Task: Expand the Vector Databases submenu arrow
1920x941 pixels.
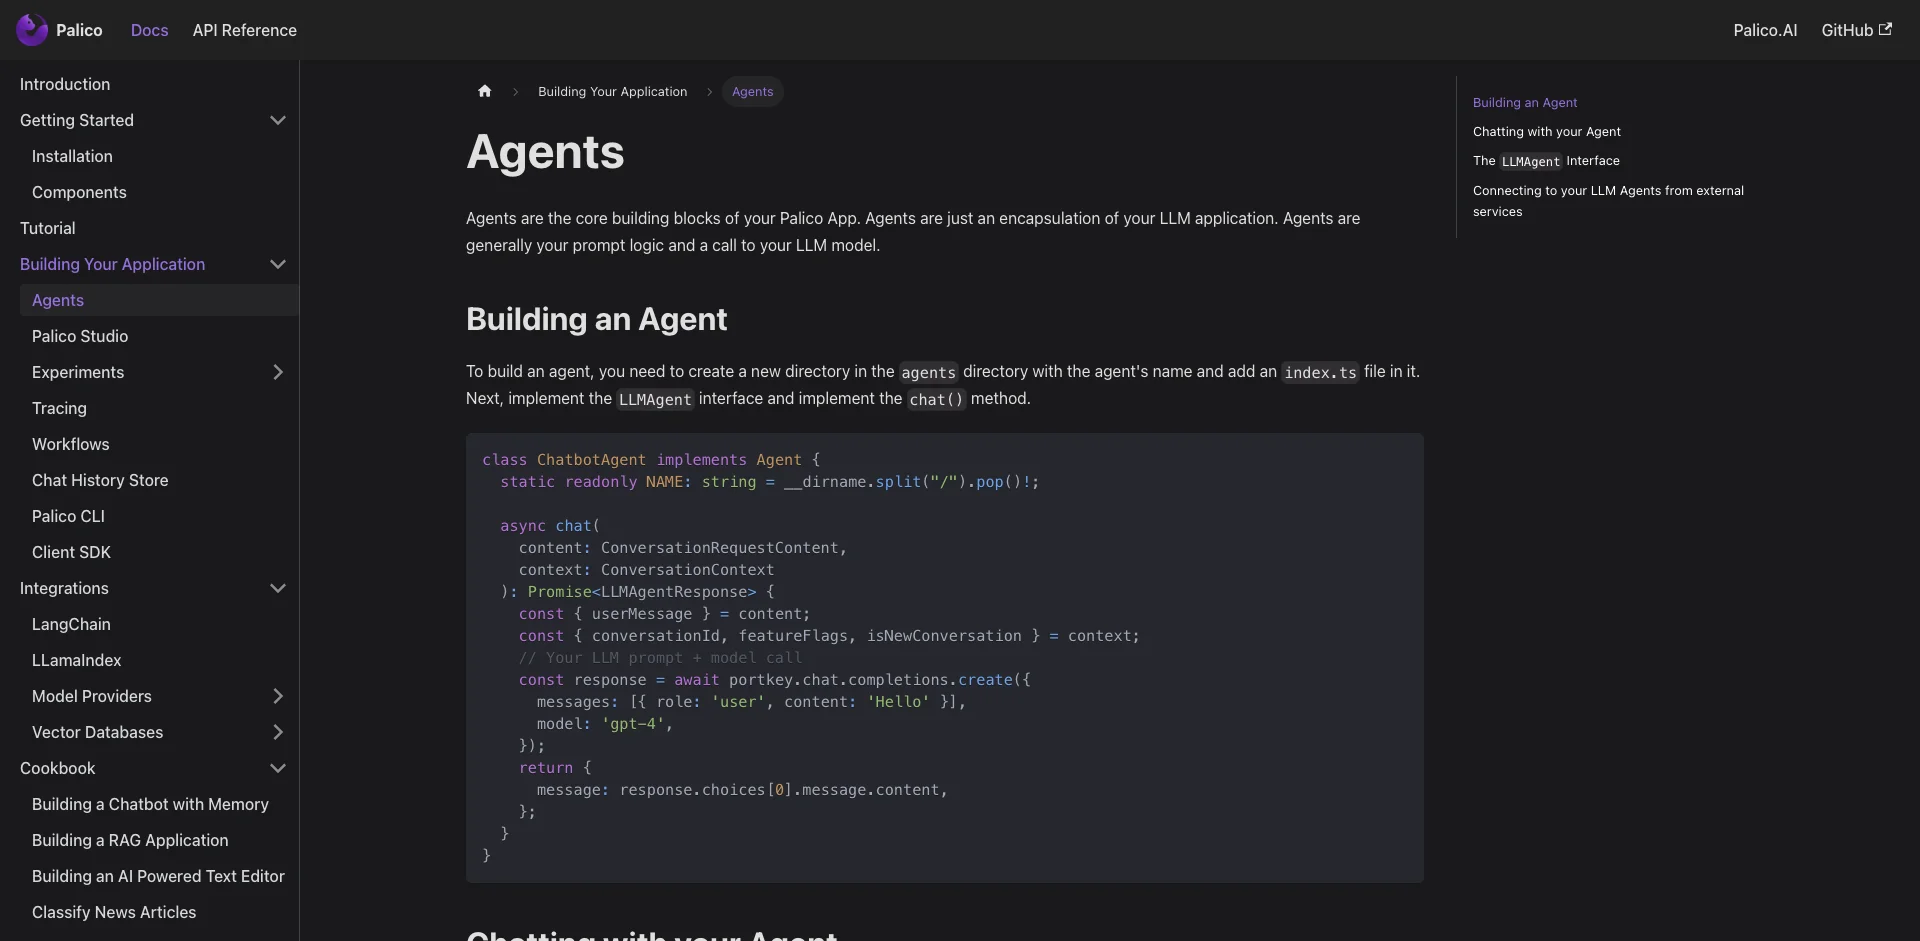Action: click(278, 732)
